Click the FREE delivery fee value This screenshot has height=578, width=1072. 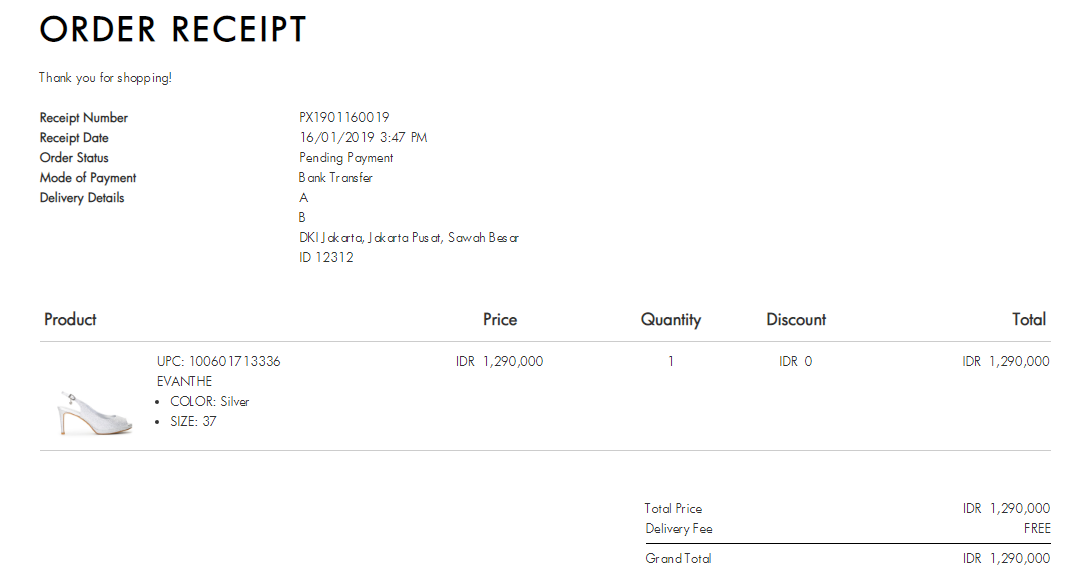coord(1037,528)
